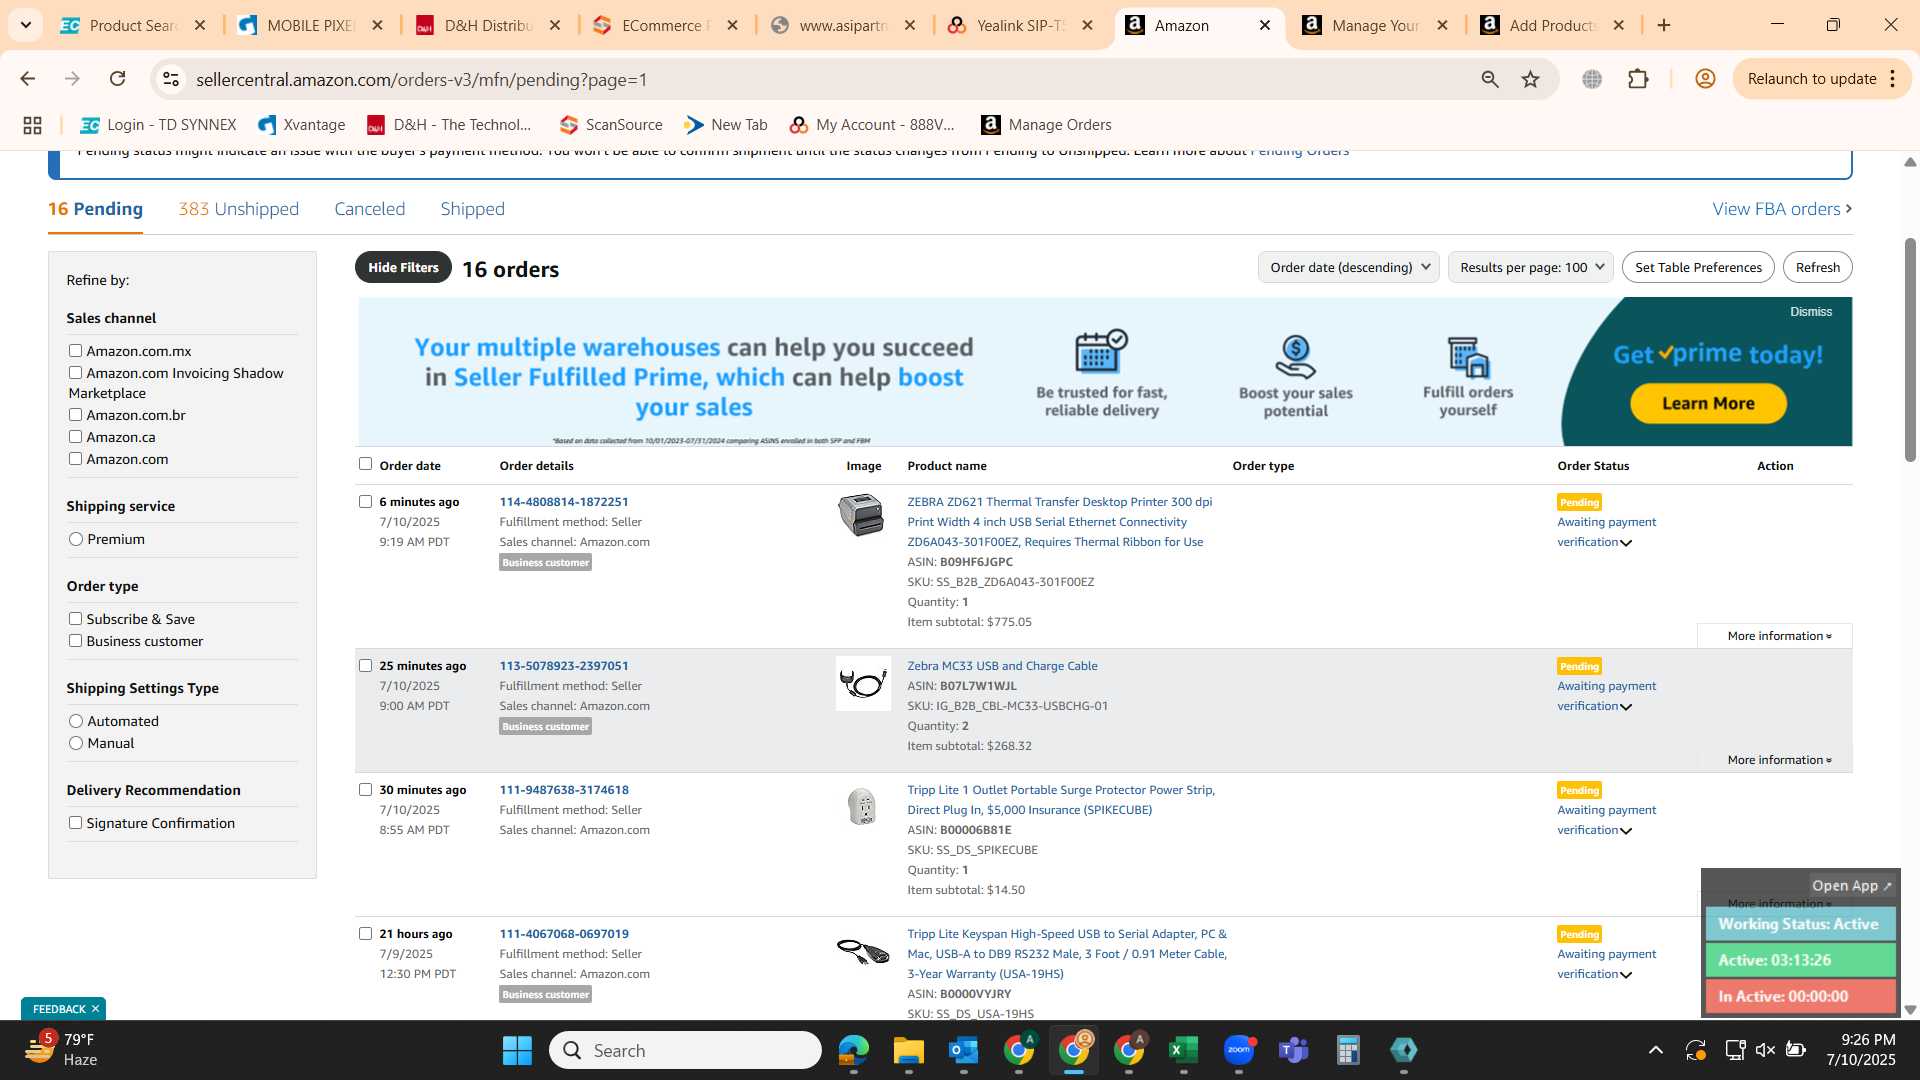Go back to the previous page
This screenshot has width=1920, height=1080.
(28, 79)
